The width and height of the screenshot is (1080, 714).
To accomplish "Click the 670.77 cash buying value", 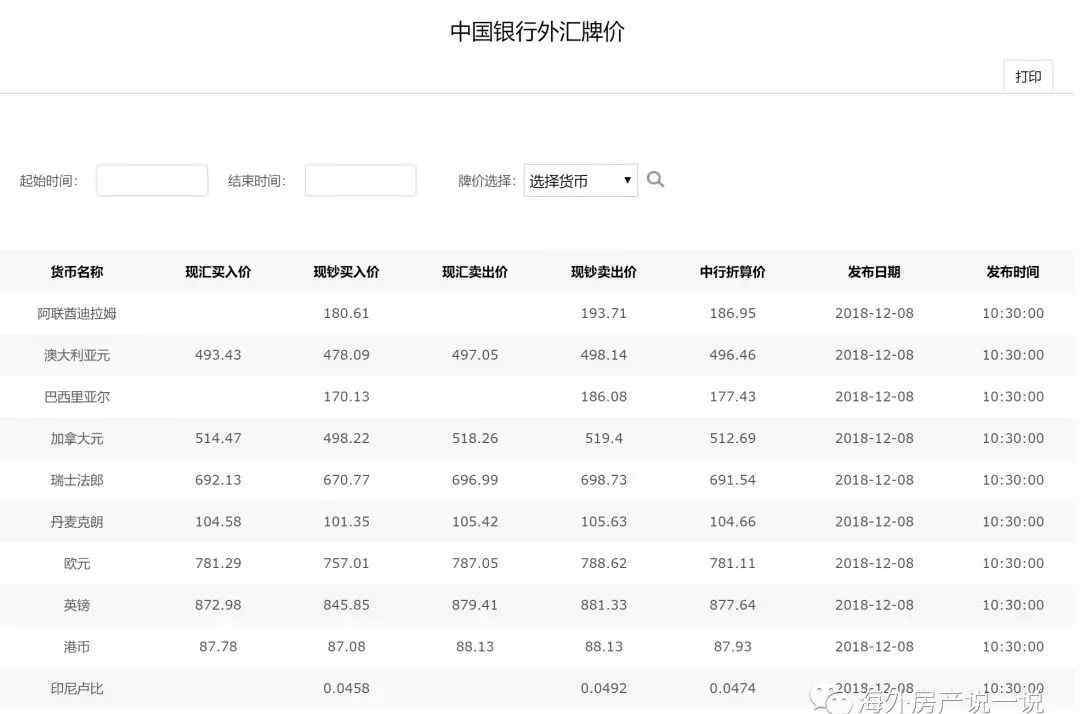I will coord(346,480).
